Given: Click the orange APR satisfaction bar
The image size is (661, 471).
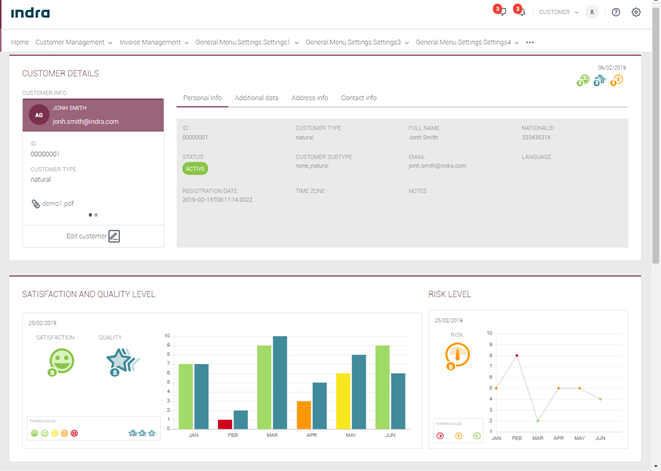Looking at the screenshot, I should pos(304,415).
